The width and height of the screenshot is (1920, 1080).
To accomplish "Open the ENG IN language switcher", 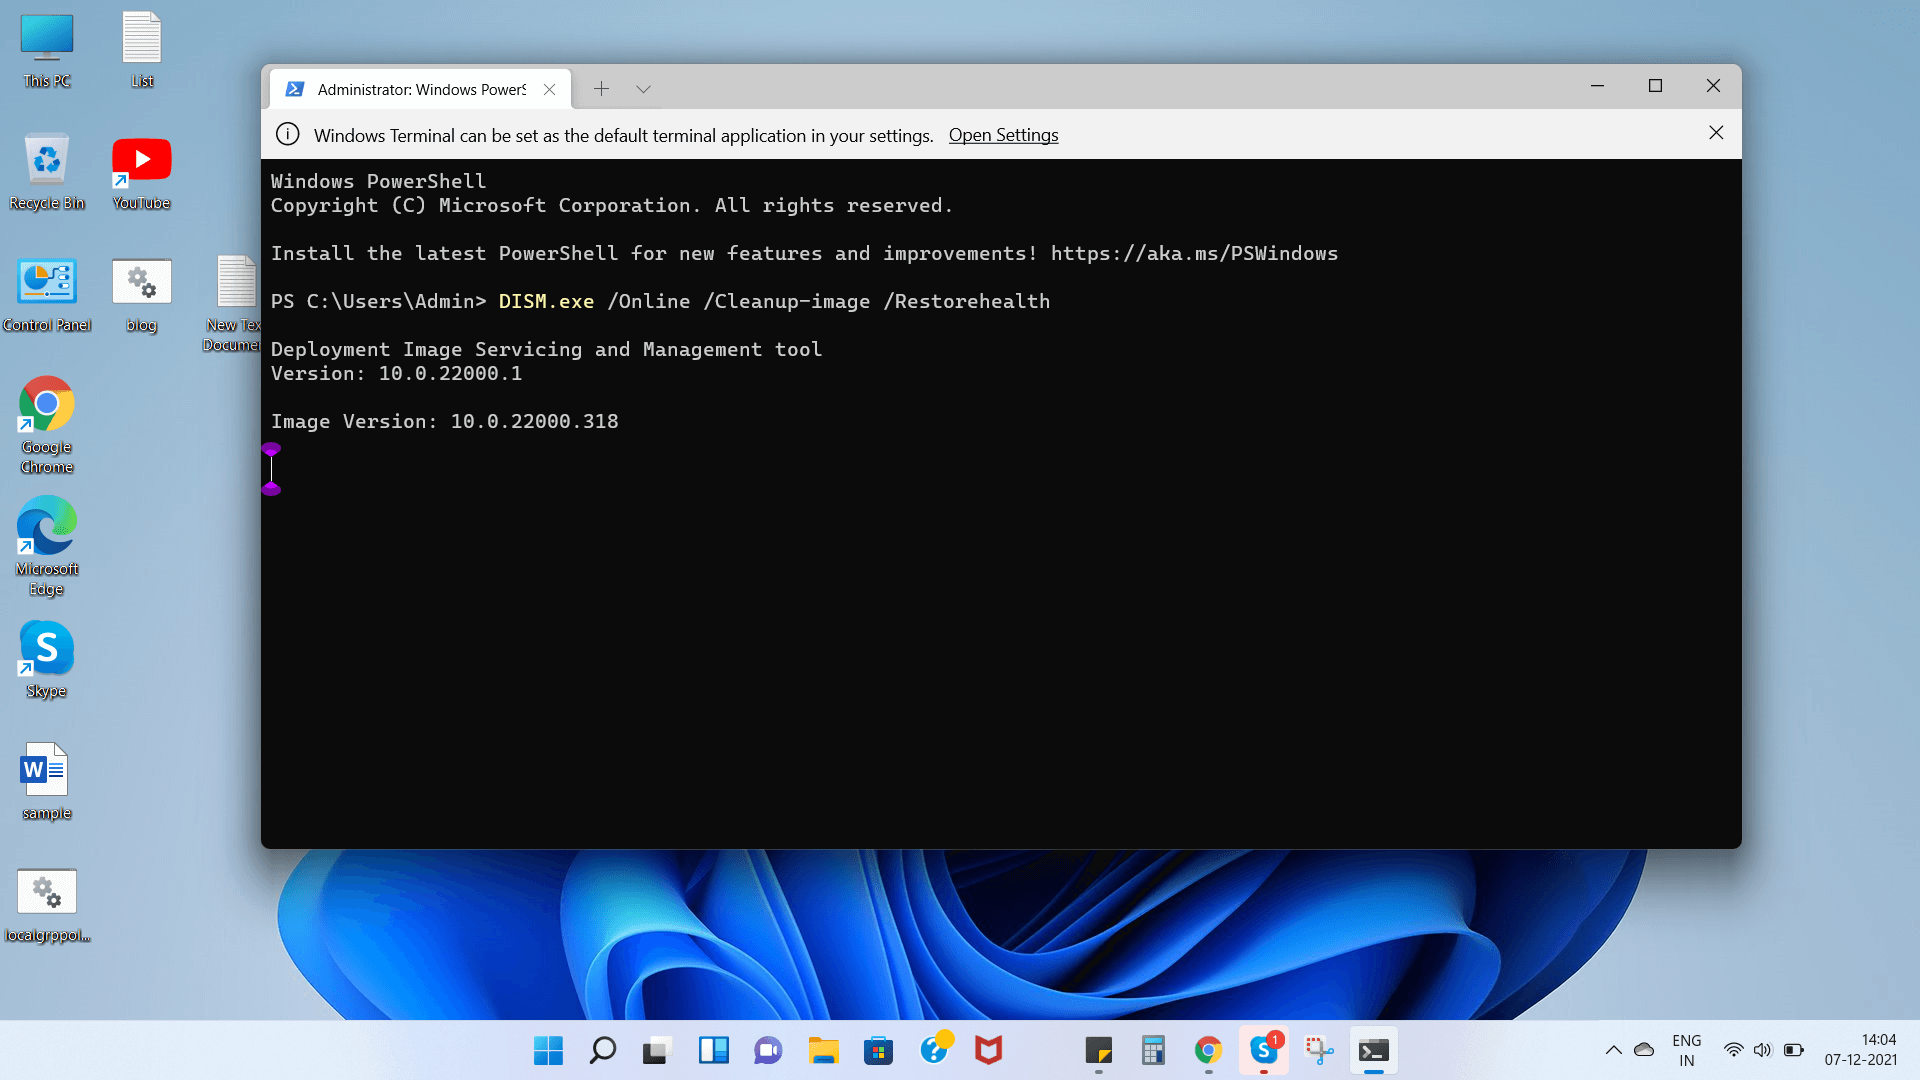I will 1686,1050.
